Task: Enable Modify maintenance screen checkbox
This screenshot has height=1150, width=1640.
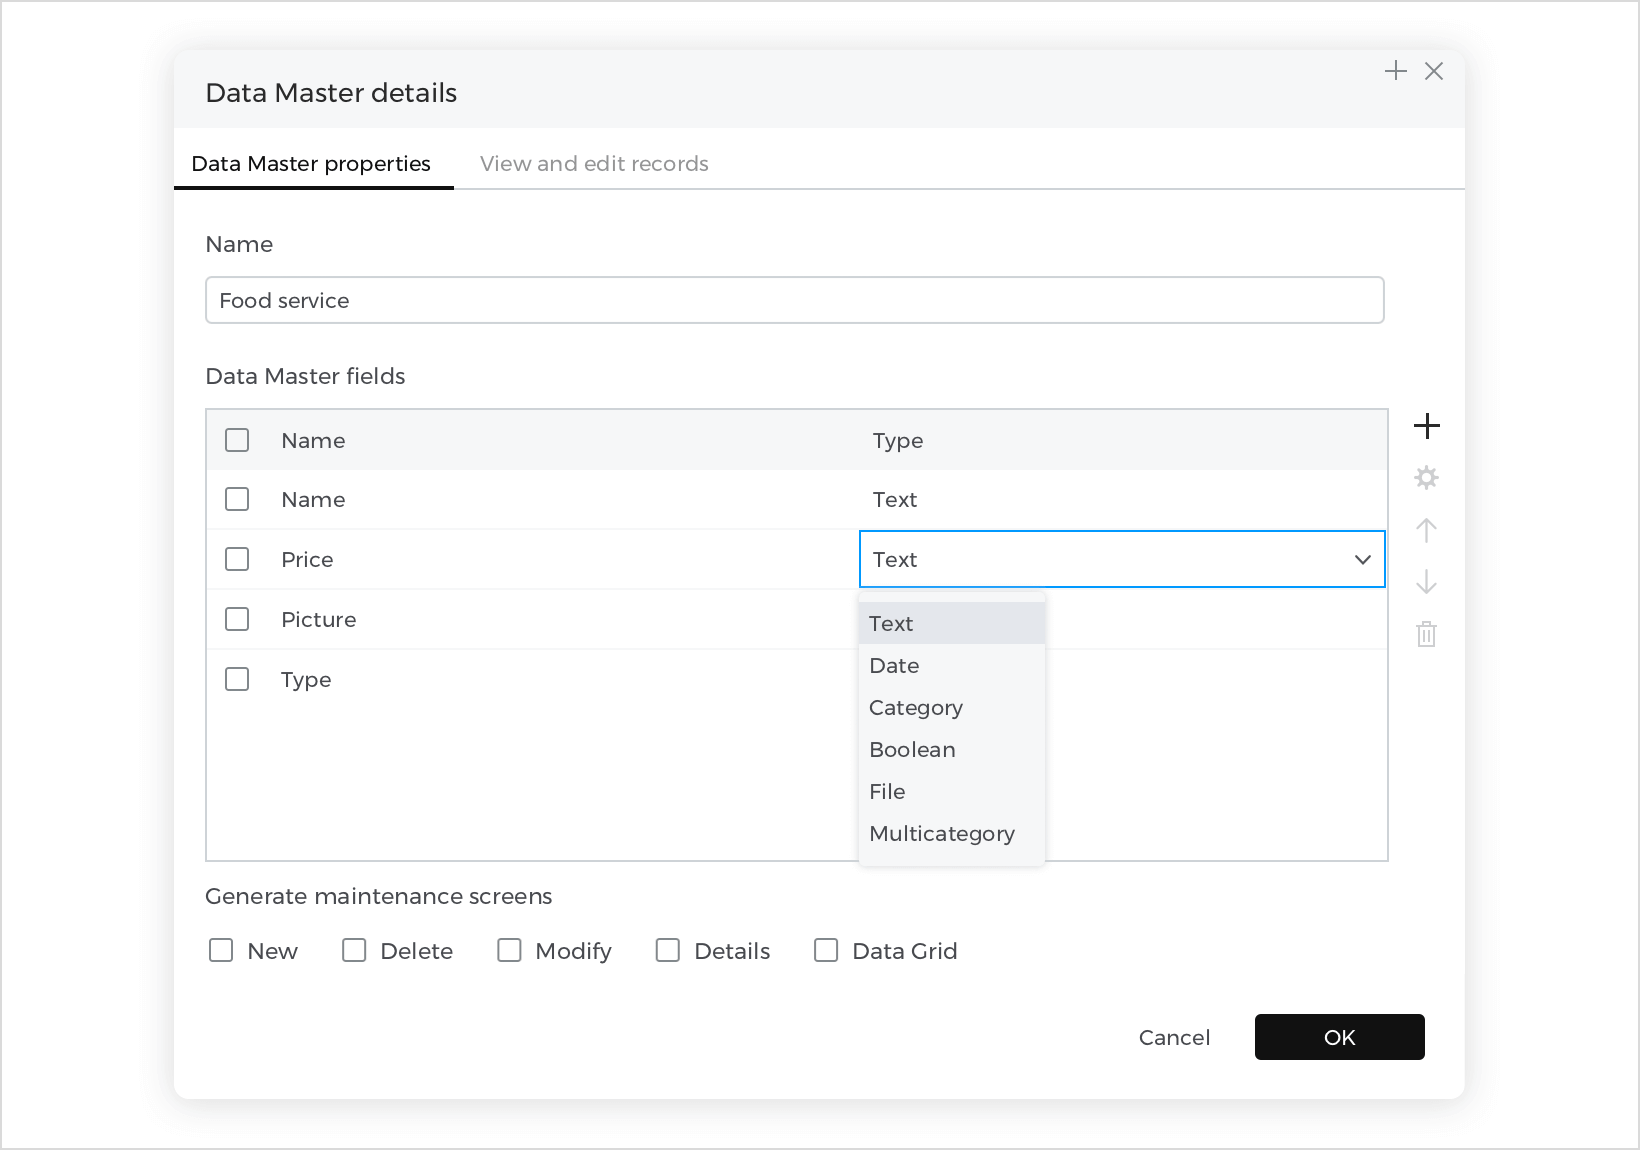Action: tap(509, 950)
